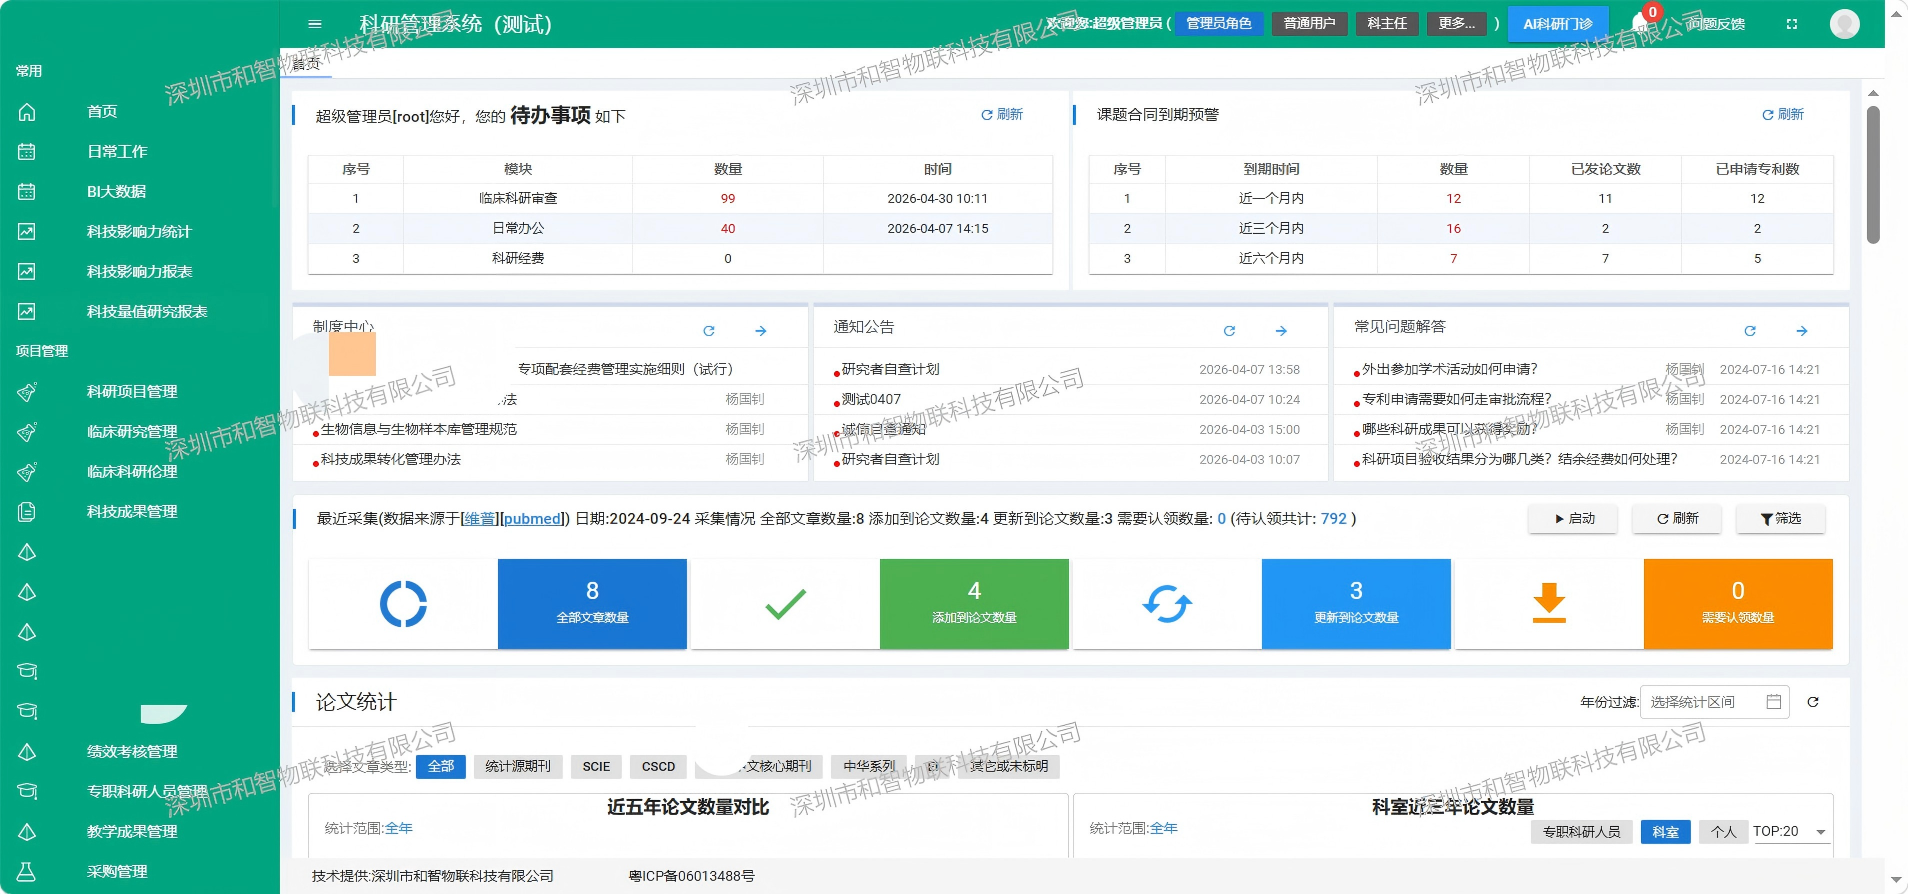This screenshot has height=894, width=1908.
Task: Select the 全部 article type filter
Action: coord(441,767)
